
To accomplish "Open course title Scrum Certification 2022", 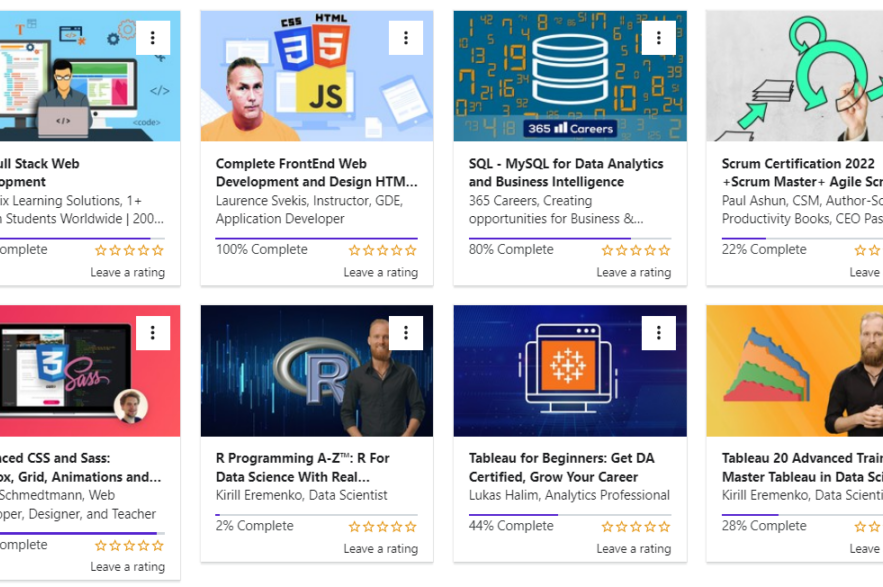I will [802, 172].
